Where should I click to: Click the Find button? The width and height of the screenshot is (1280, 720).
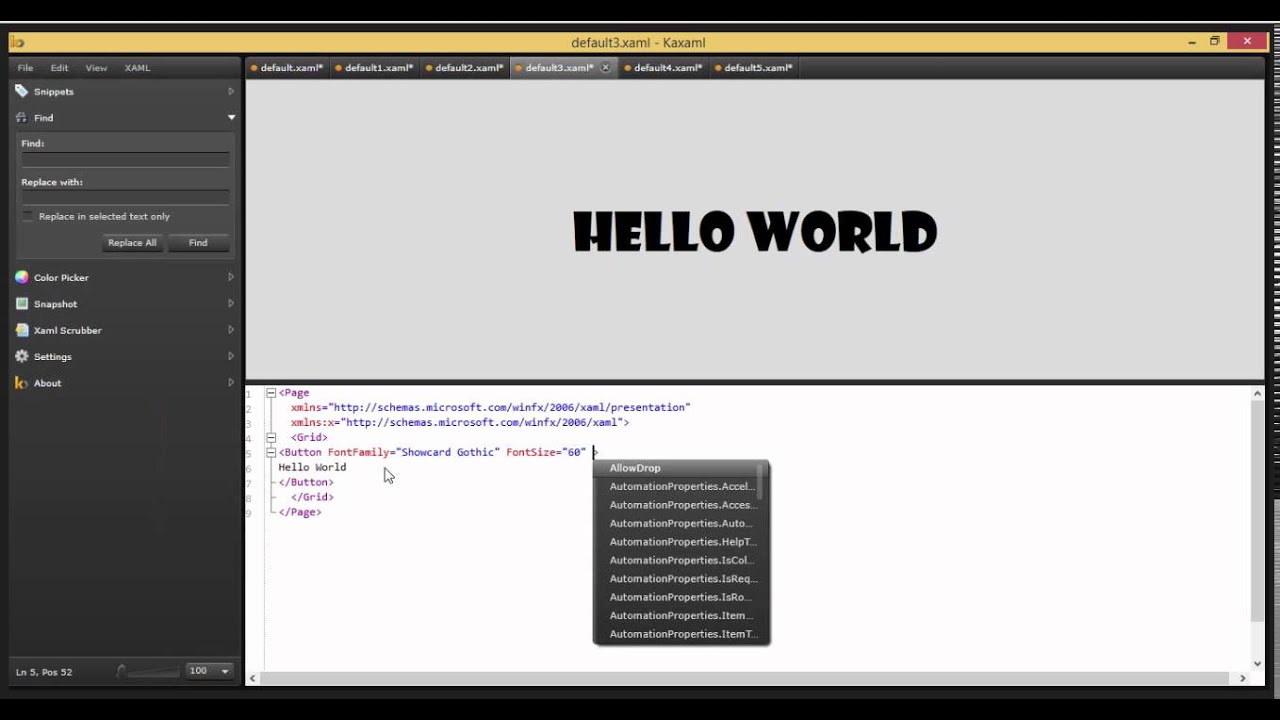pyautogui.click(x=198, y=243)
